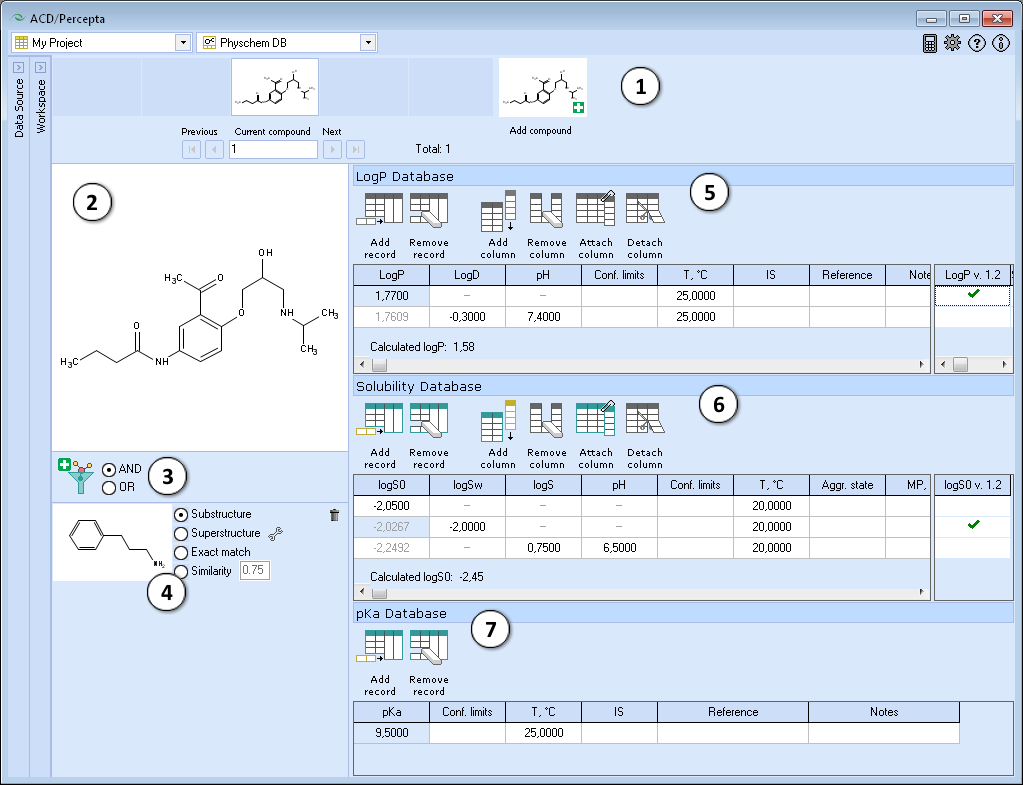Click the Workspace vertical tab
Image resolution: width=1023 pixels, height=785 pixels.
pyautogui.click(x=41, y=106)
